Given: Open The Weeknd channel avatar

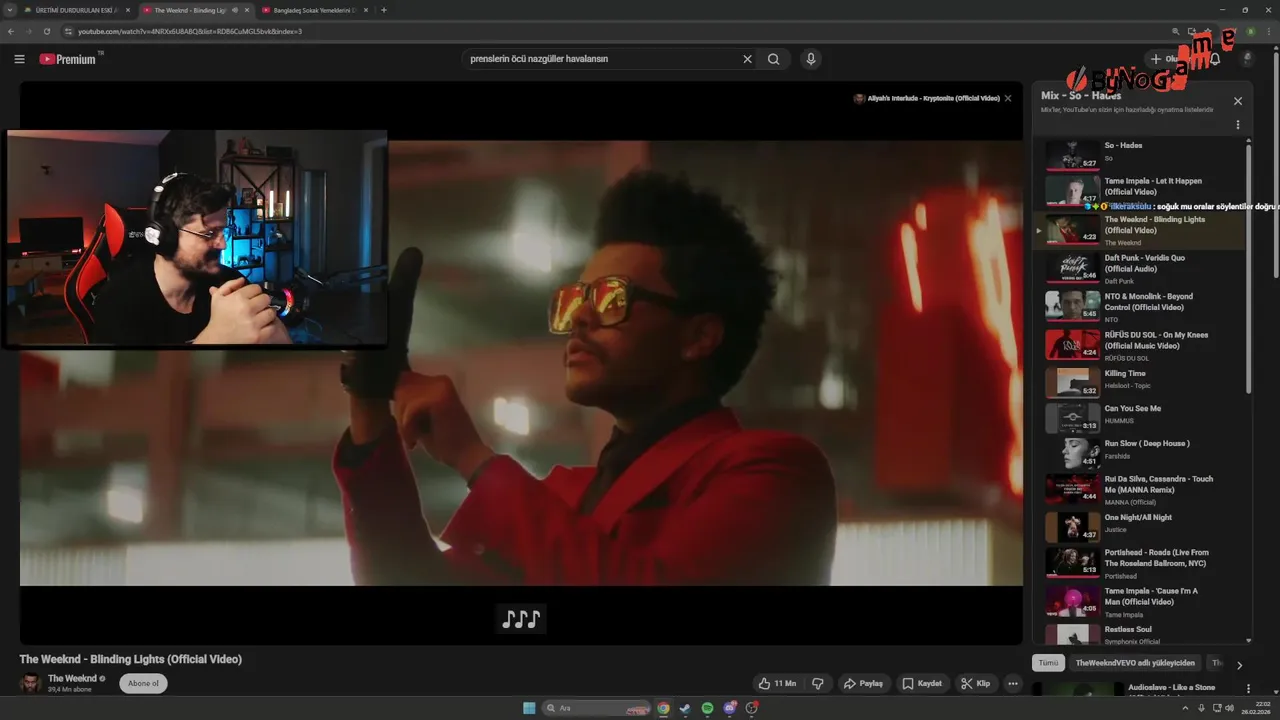Looking at the screenshot, I should click(x=31, y=683).
